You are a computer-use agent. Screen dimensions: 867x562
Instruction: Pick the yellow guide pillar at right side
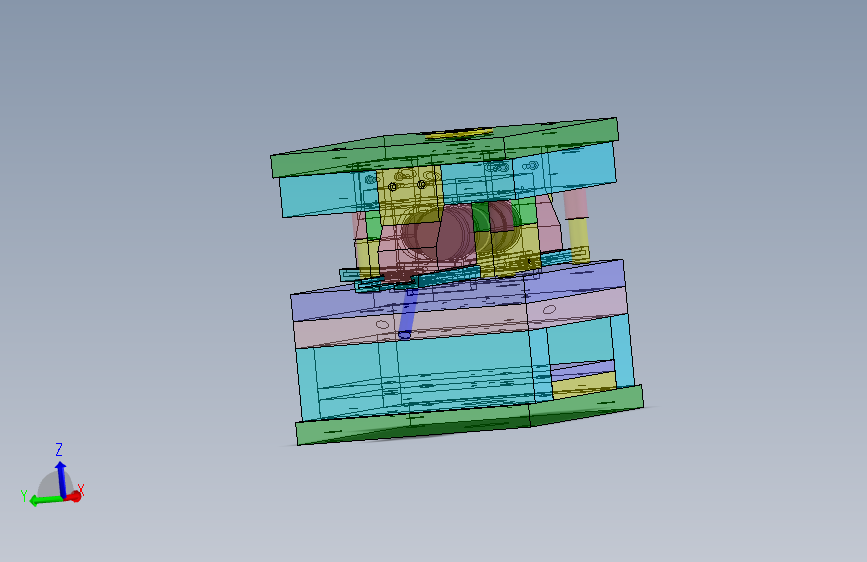[578, 239]
